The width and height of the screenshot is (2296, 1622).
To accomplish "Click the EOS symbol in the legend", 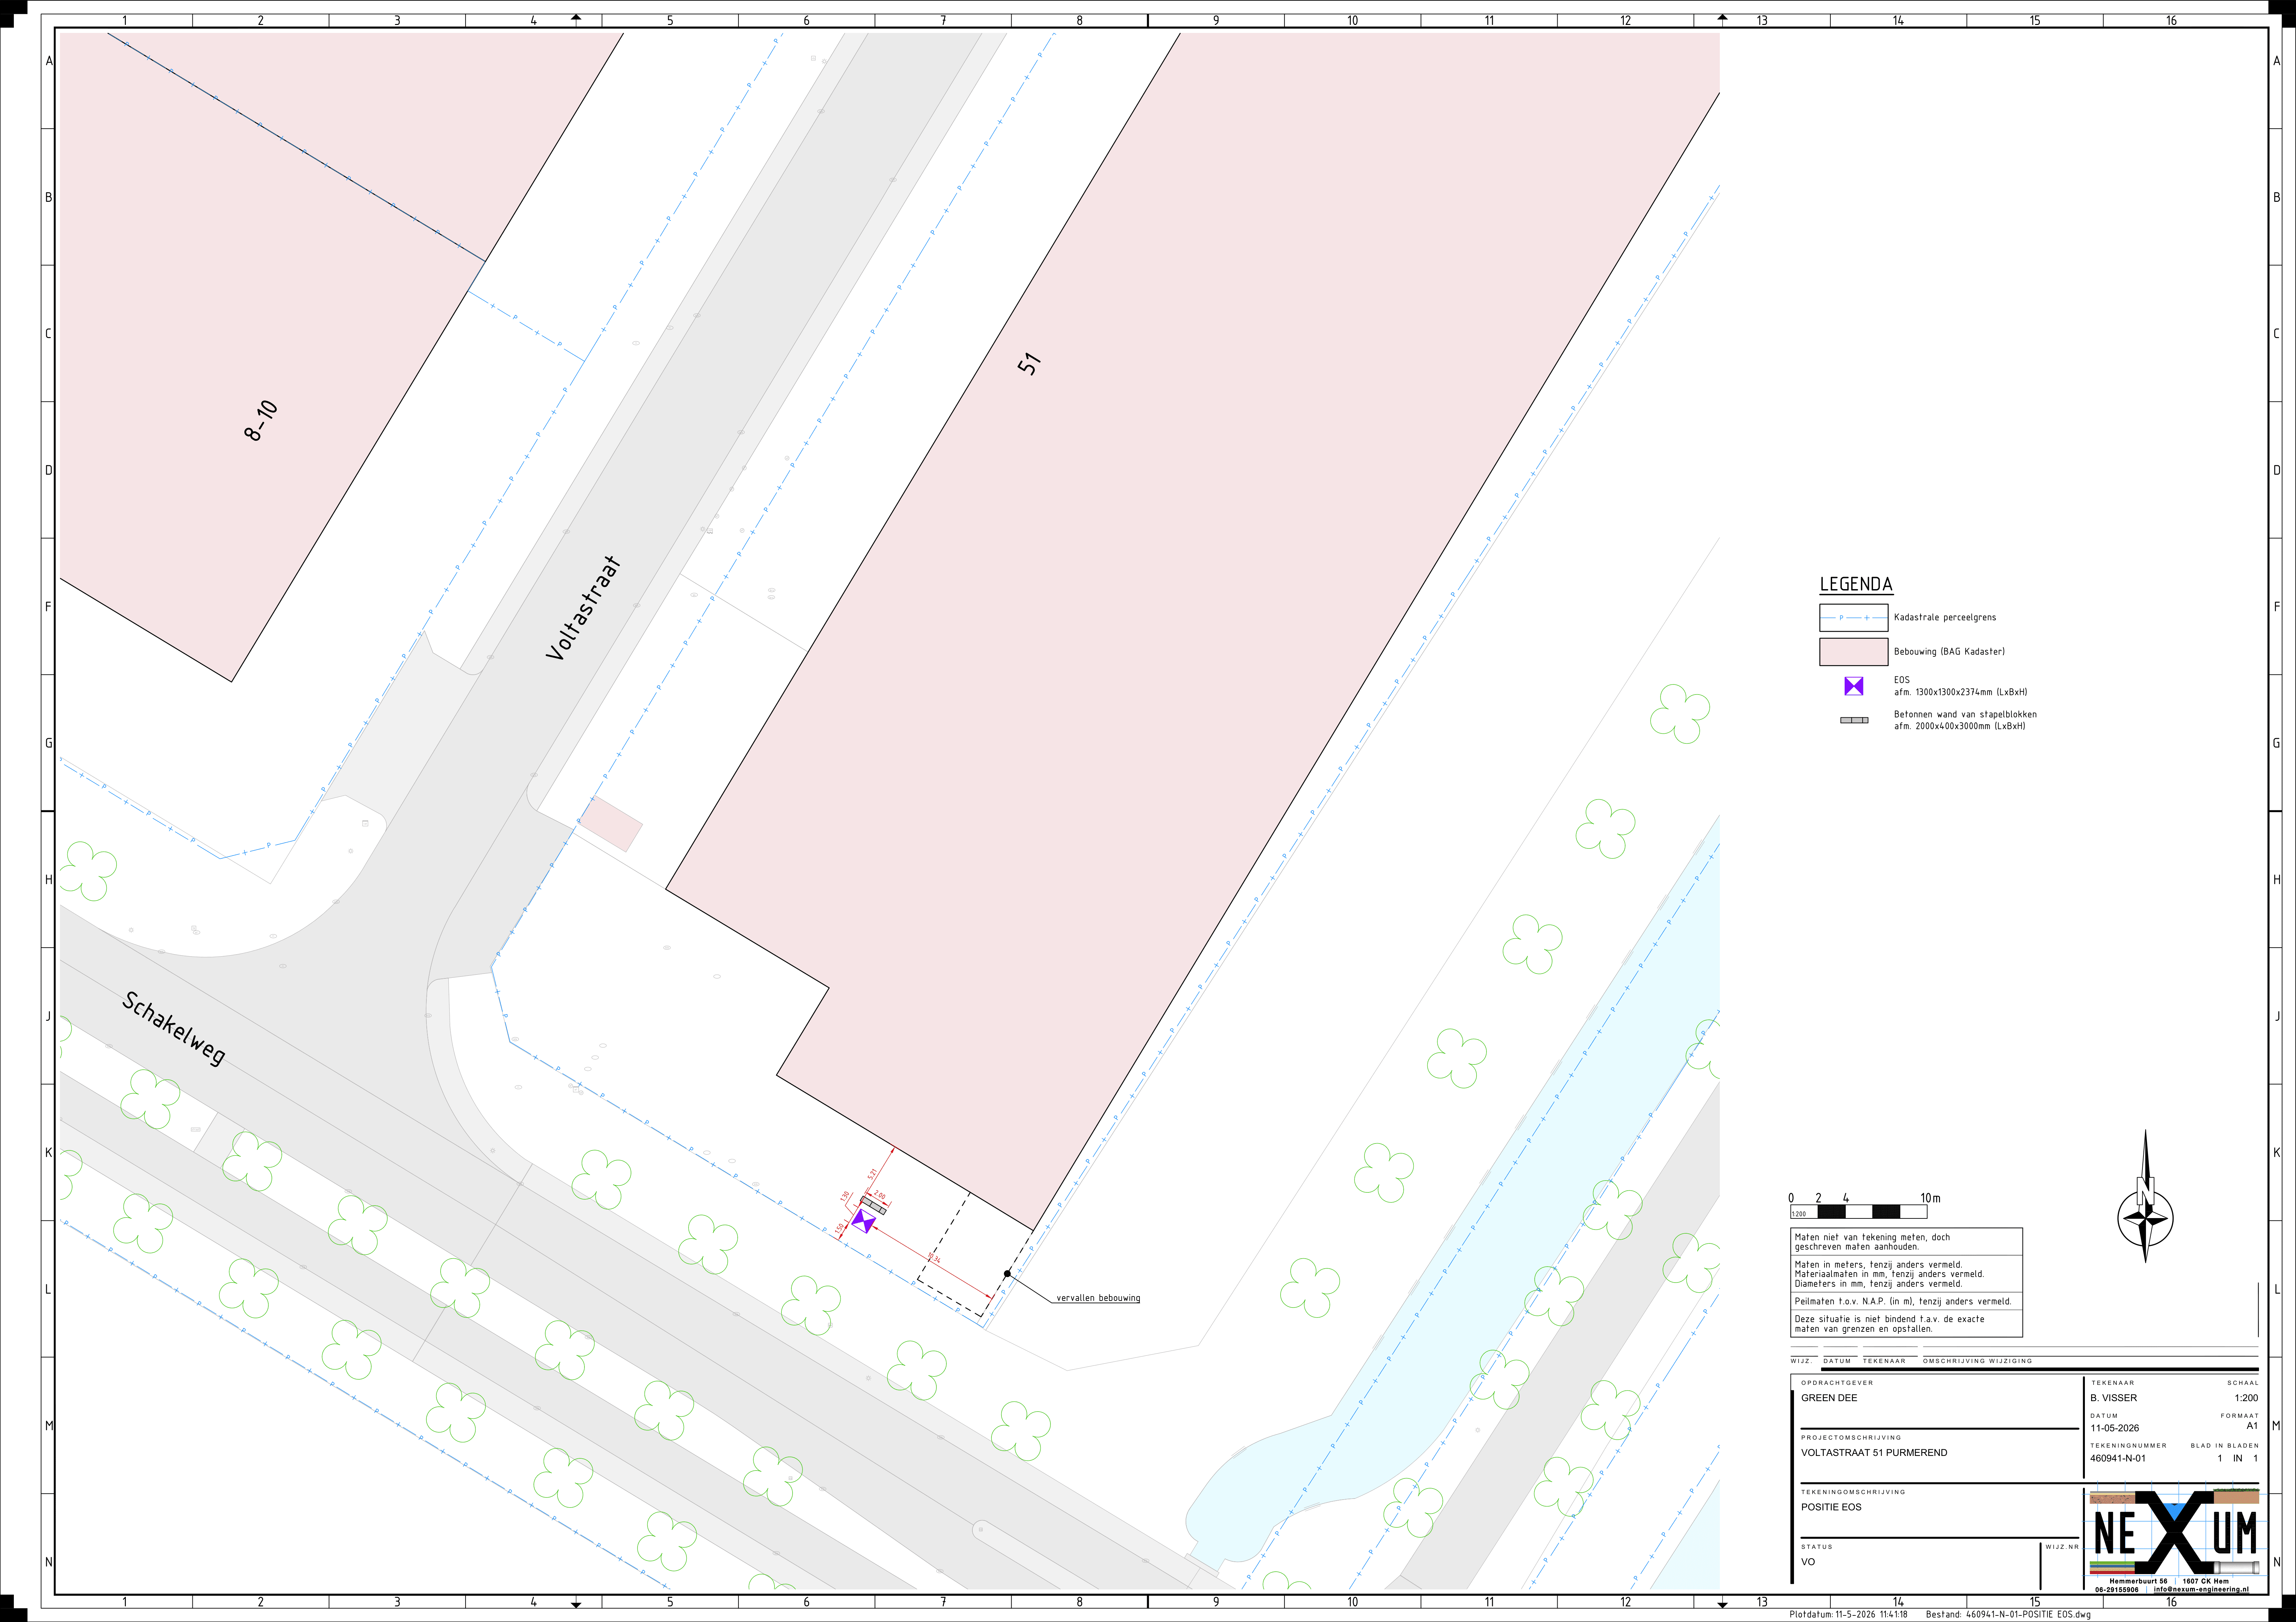I will [x=1854, y=686].
